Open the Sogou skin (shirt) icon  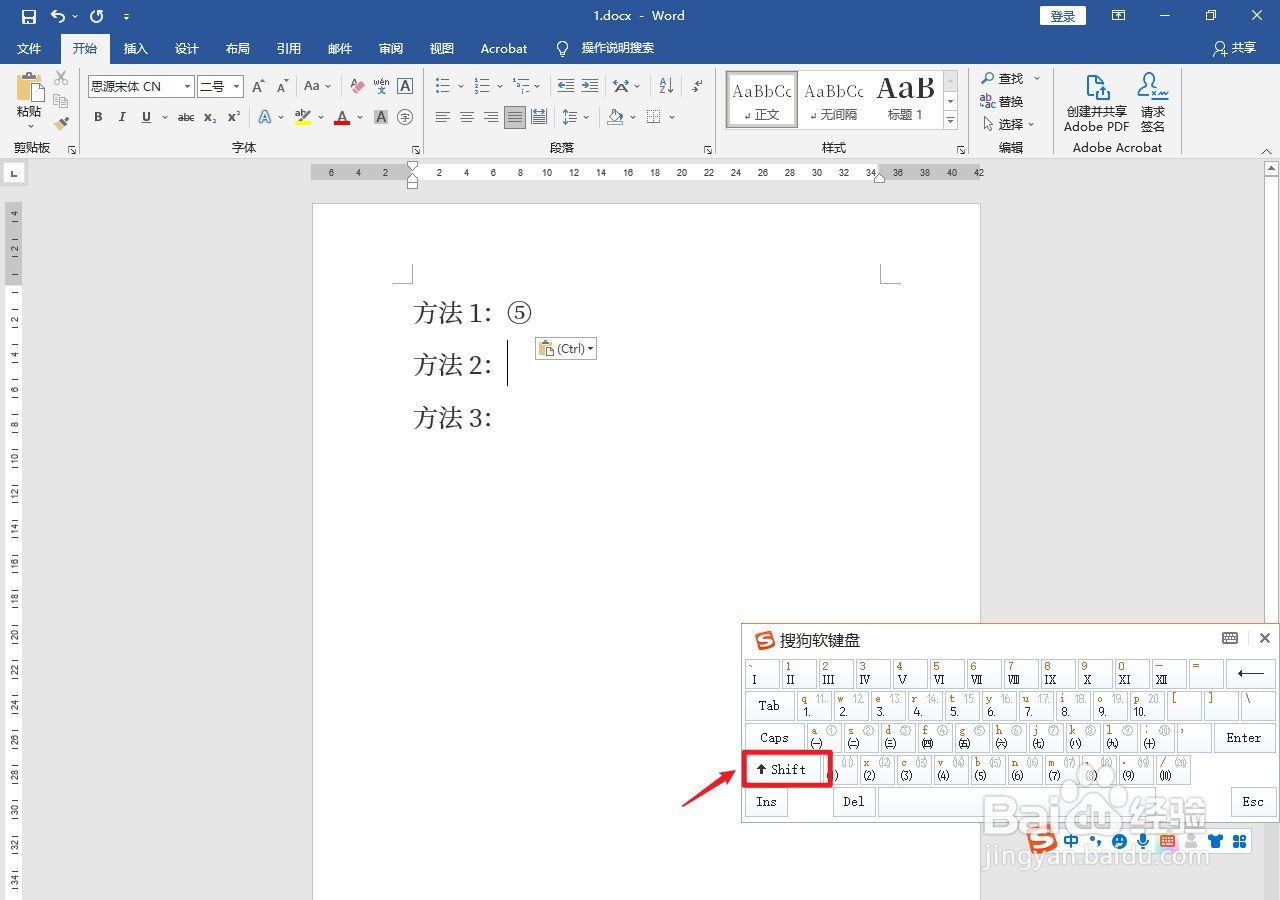coord(1215,841)
